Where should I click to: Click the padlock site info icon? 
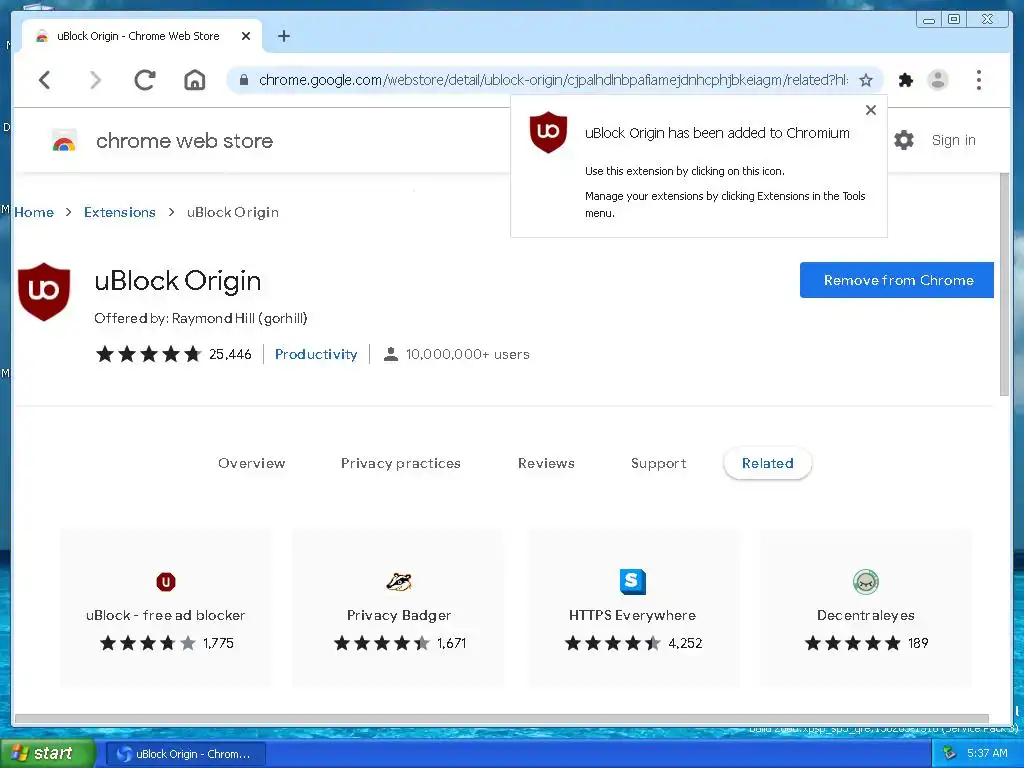pyautogui.click(x=244, y=80)
